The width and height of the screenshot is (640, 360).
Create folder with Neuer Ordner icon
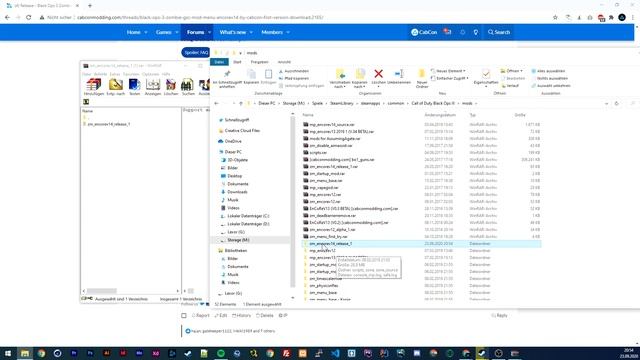[x=422, y=78]
